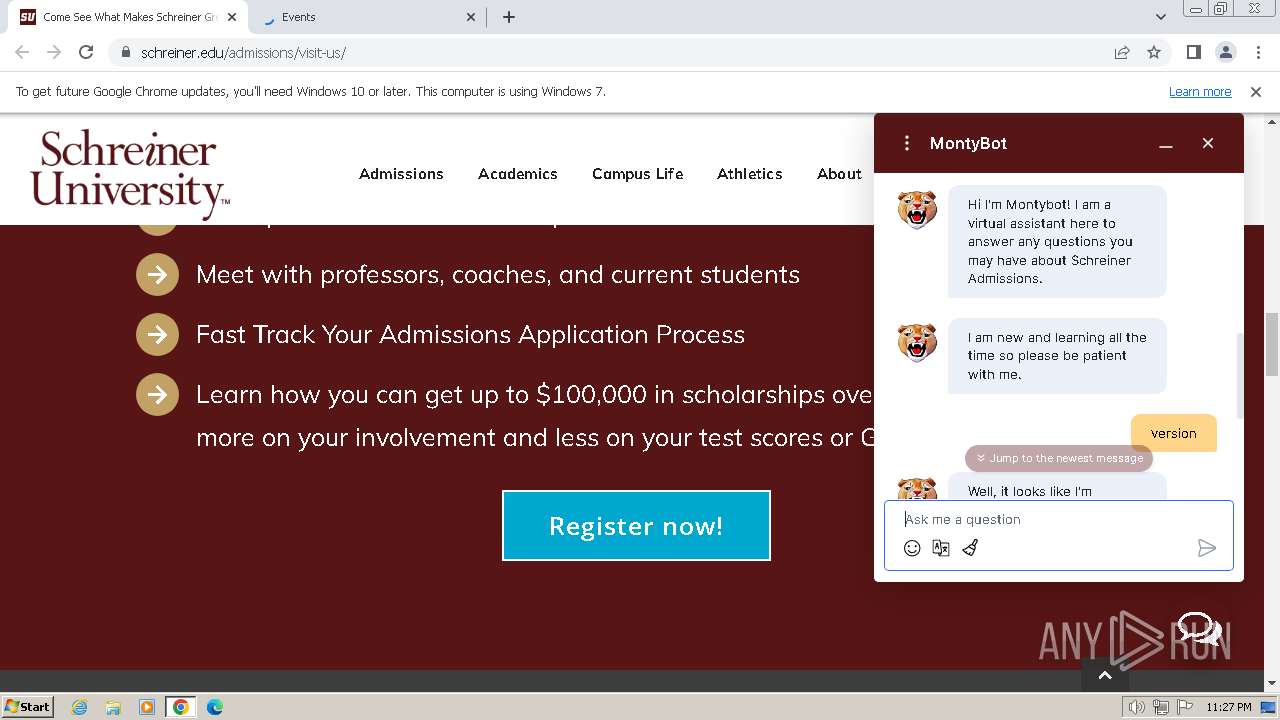Image resolution: width=1280 pixels, height=720 pixels.
Task: Click the Hi I'm Montybot message bubble
Action: click(x=1057, y=241)
